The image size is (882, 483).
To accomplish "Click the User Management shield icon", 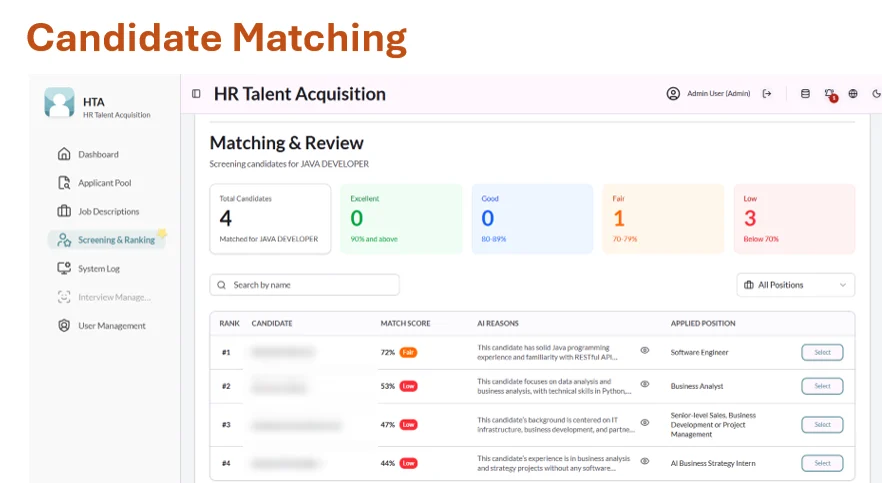I will [64, 326].
